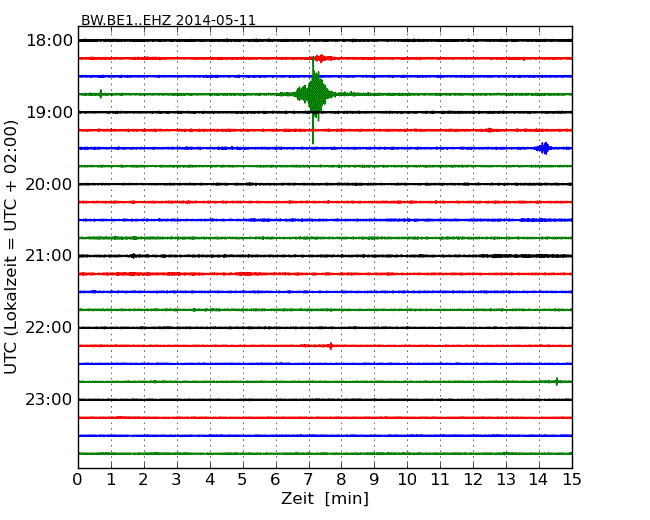This screenshot has width=650, height=520.
Task: Click the x-axis tick label 6
Action: [275, 480]
